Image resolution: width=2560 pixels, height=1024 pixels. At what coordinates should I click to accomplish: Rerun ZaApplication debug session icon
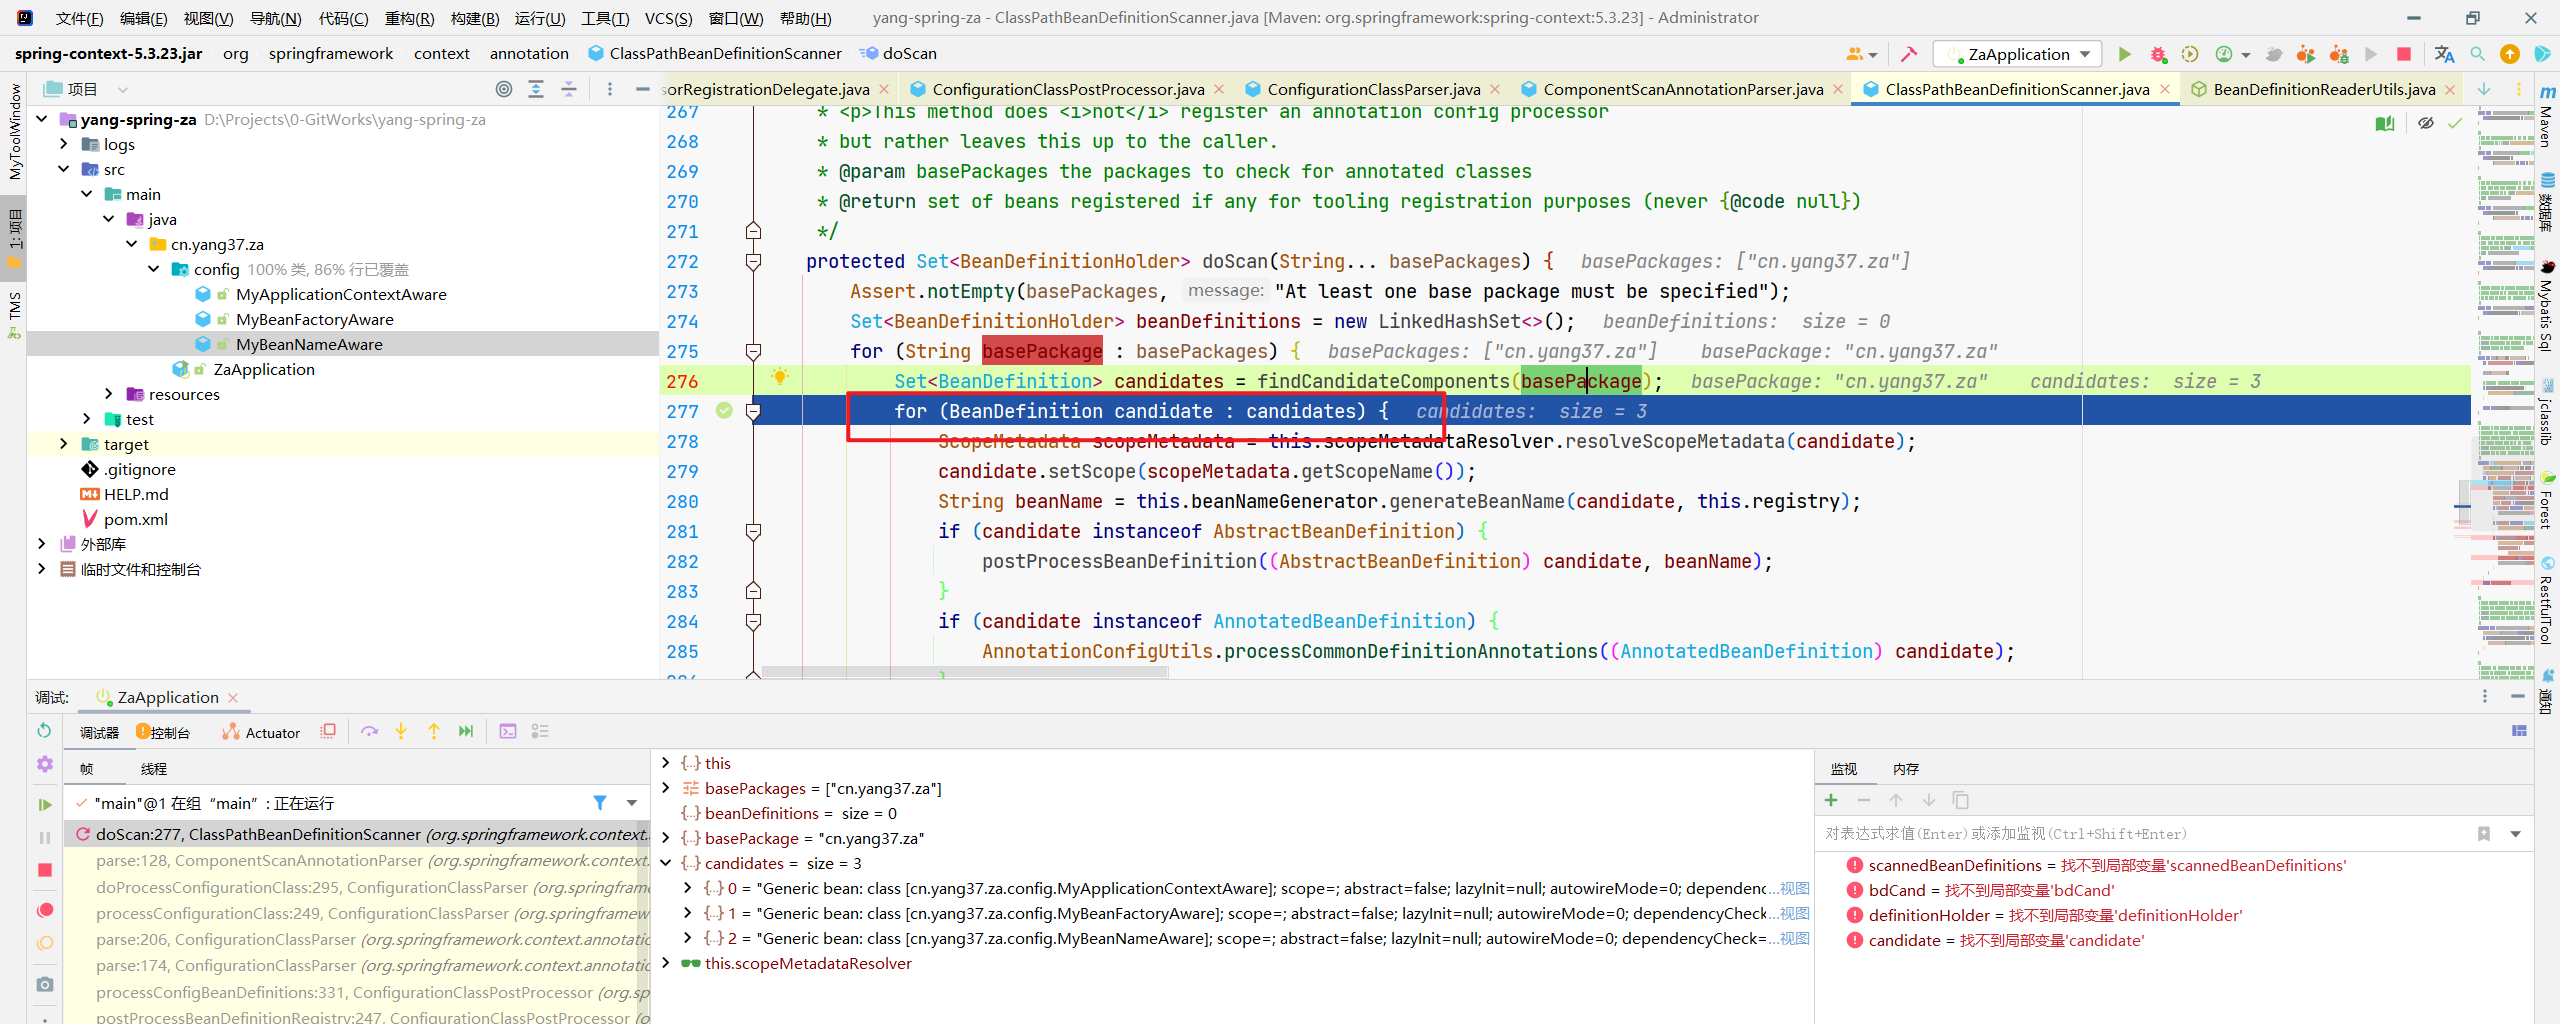pos(44,731)
